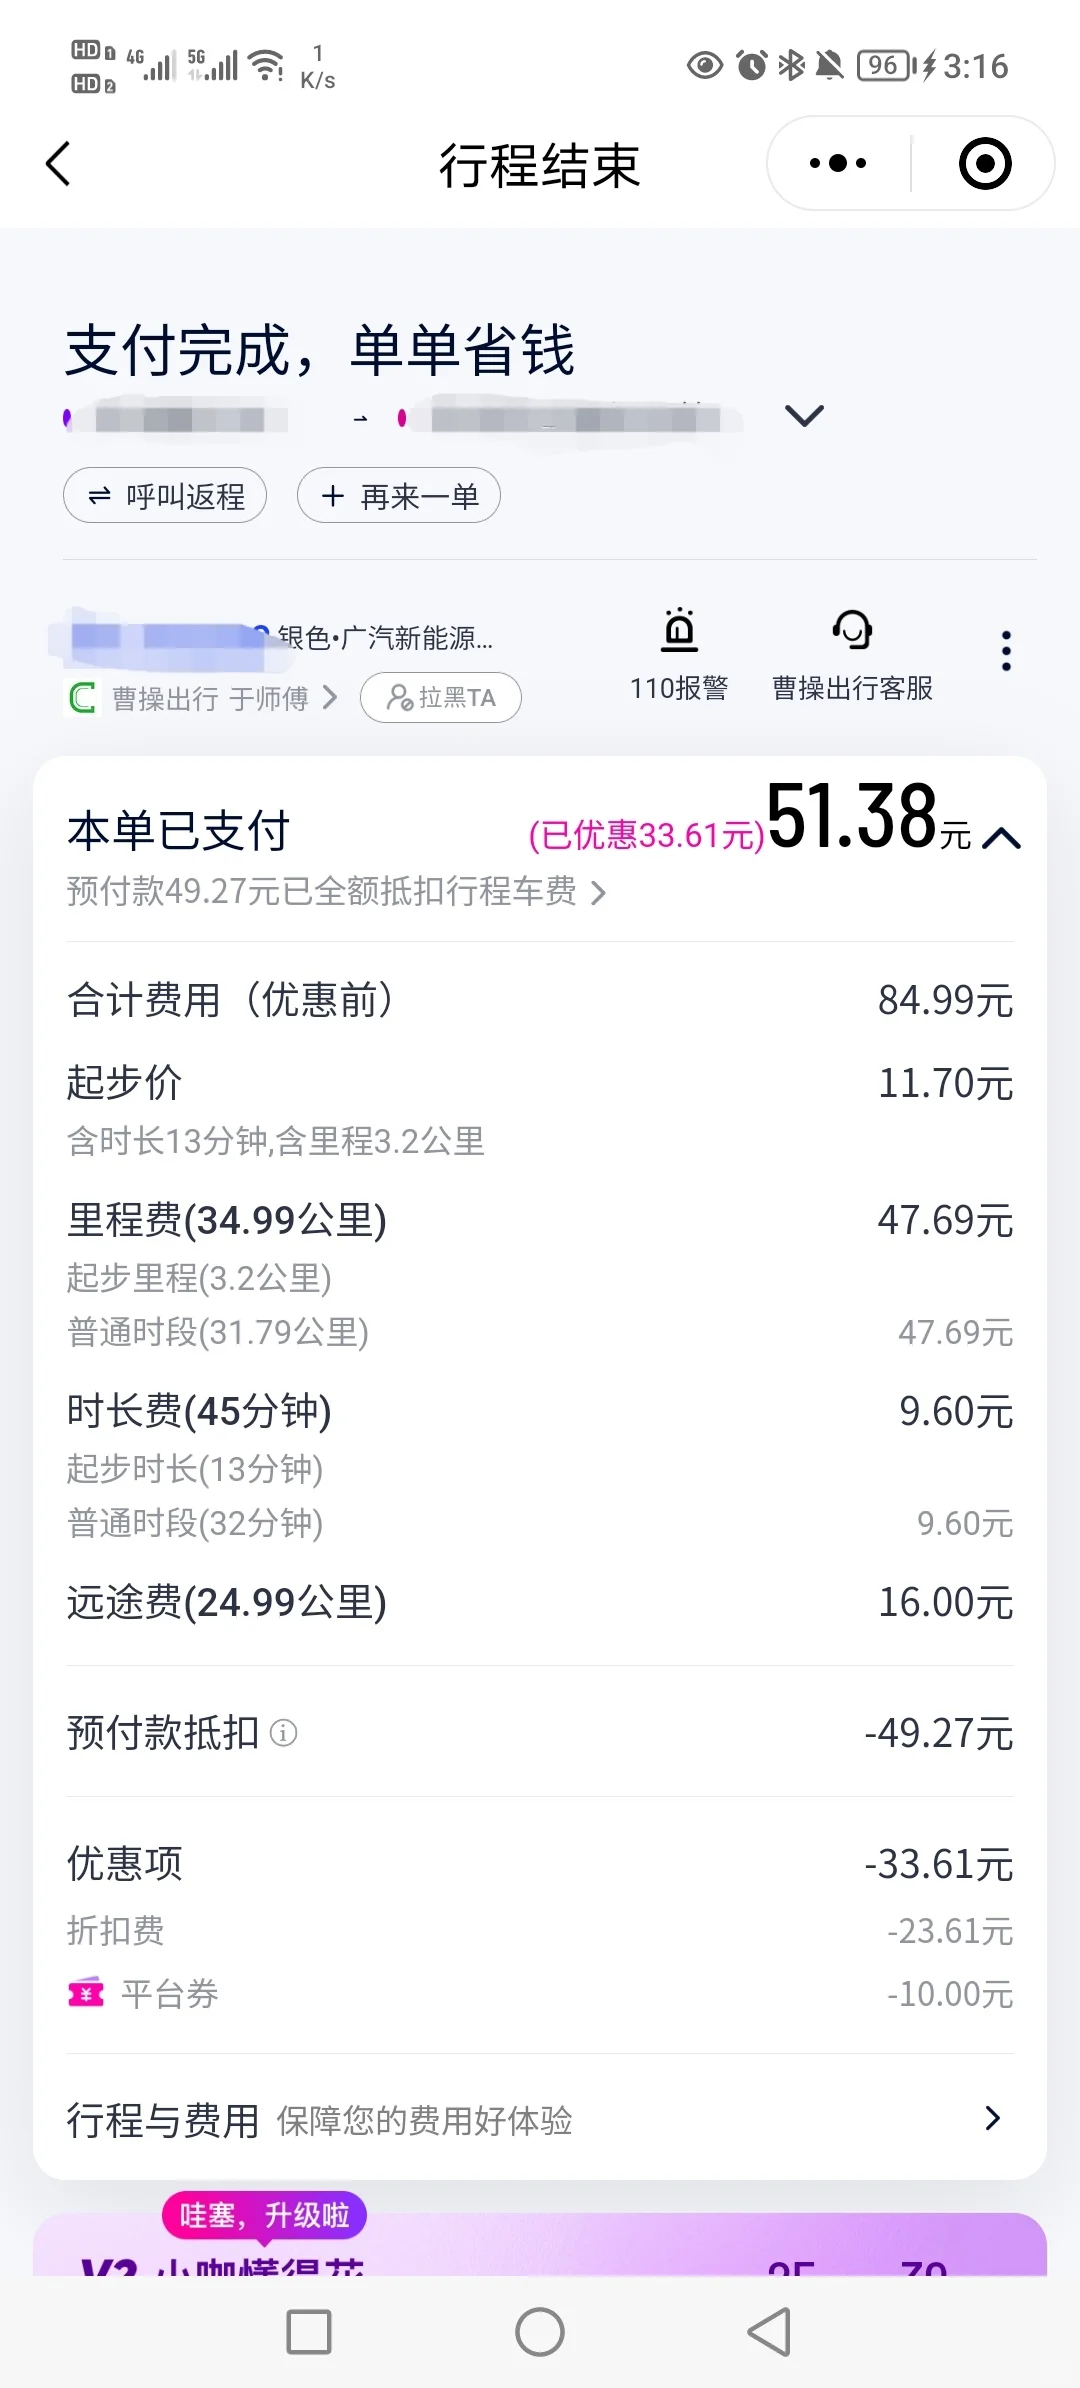Close mini program via target circle icon
The height and width of the screenshot is (2388, 1080).
coord(985,164)
